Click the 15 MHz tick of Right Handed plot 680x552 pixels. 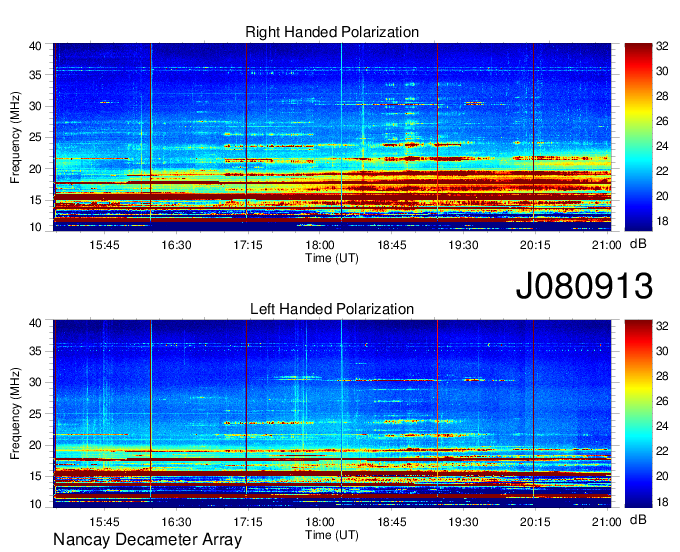coord(35,200)
